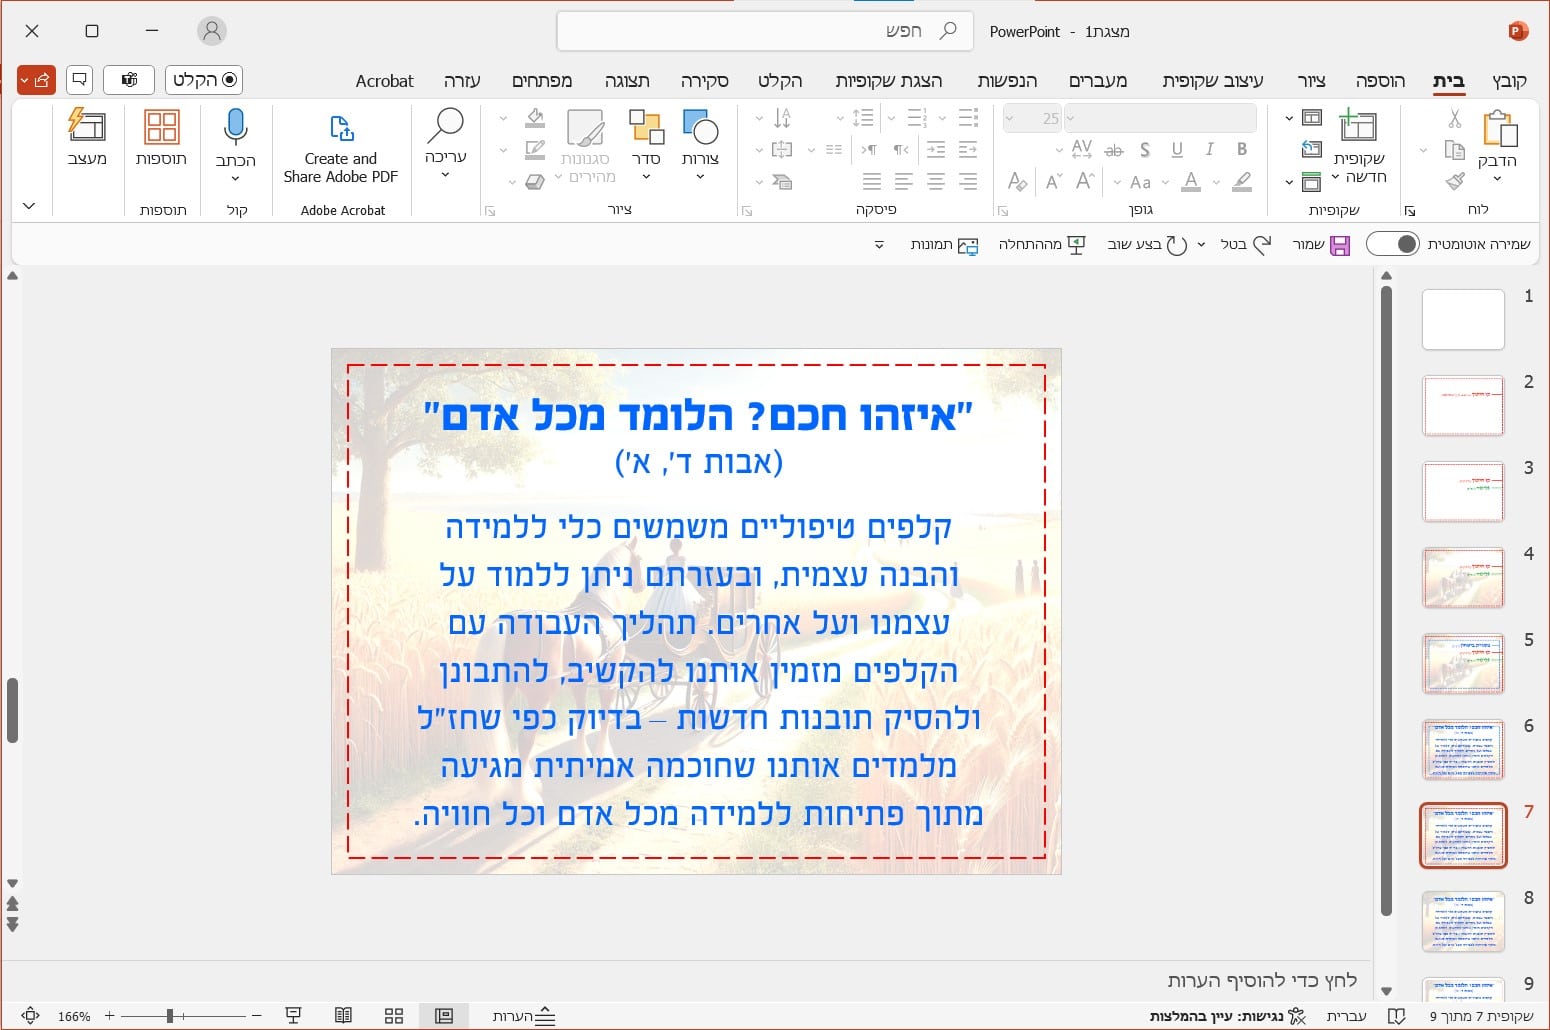Click the text highlight color pen icon
1550x1030 pixels.
[x=1242, y=182]
